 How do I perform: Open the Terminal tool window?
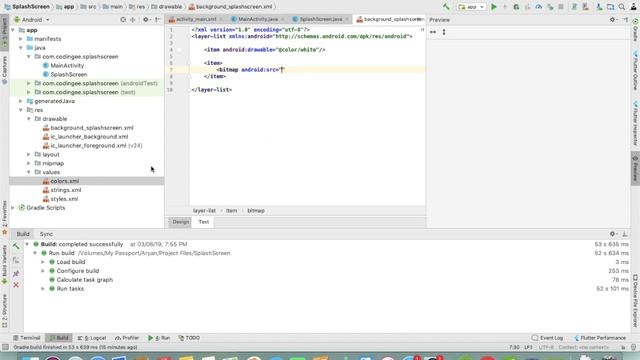(x=27, y=338)
